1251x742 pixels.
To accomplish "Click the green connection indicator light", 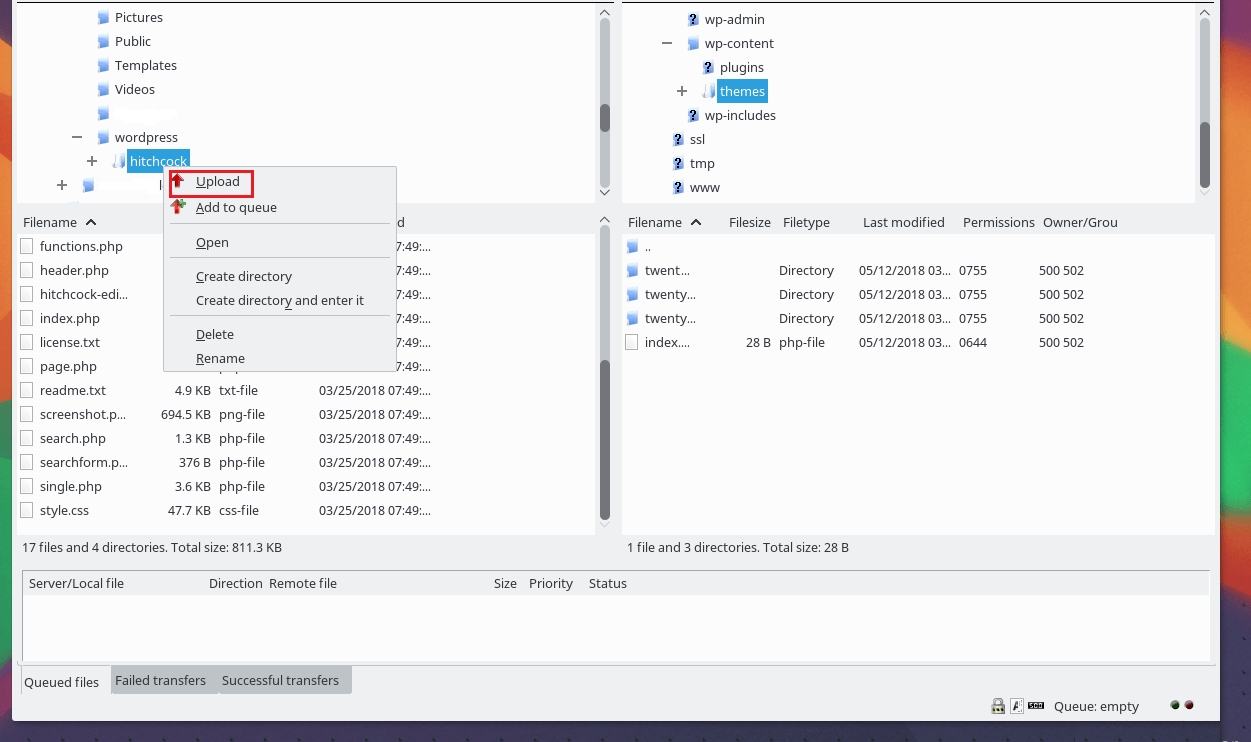I will click(x=1174, y=705).
